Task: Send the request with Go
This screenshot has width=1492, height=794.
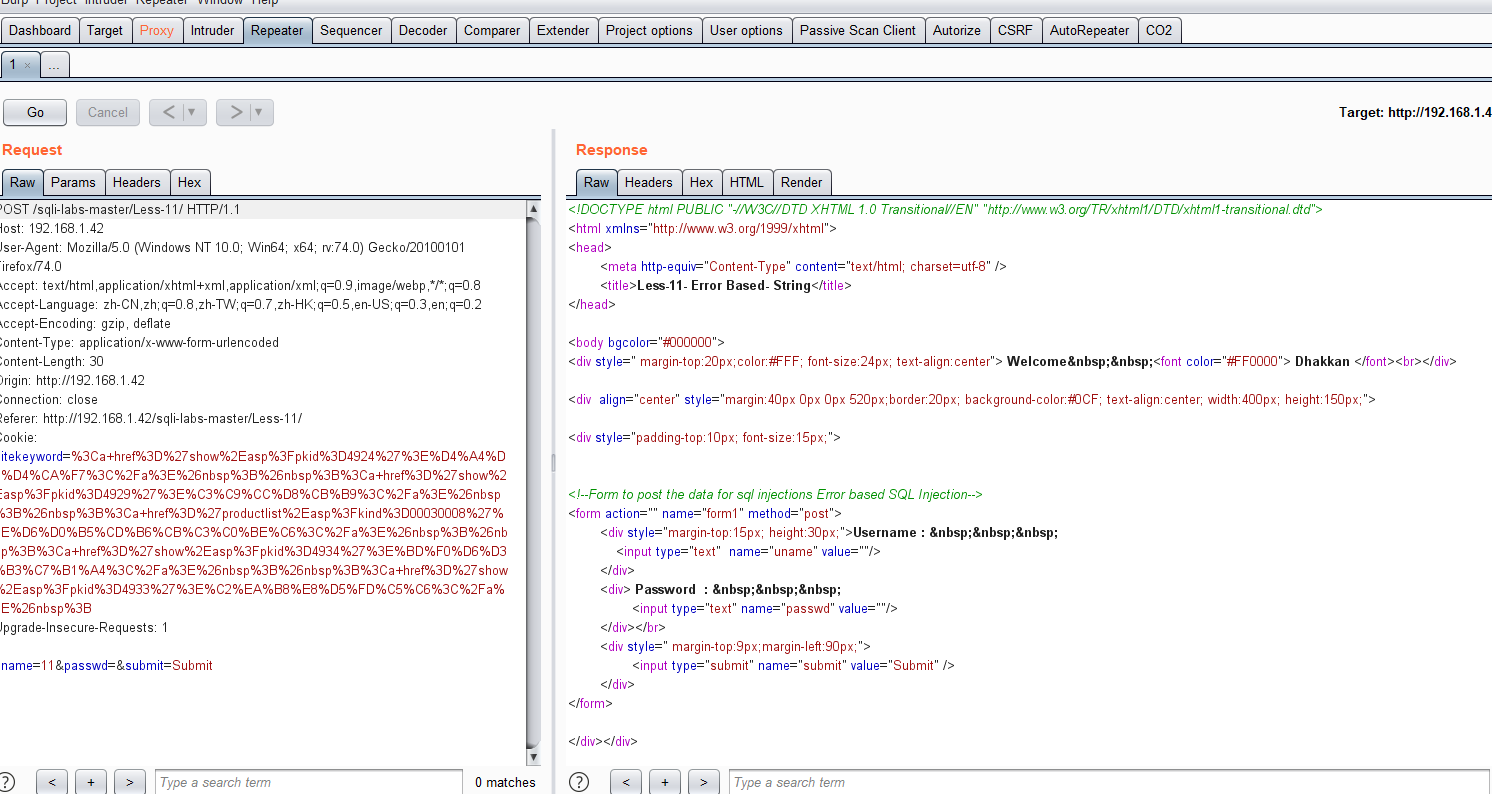Action: pos(35,112)
